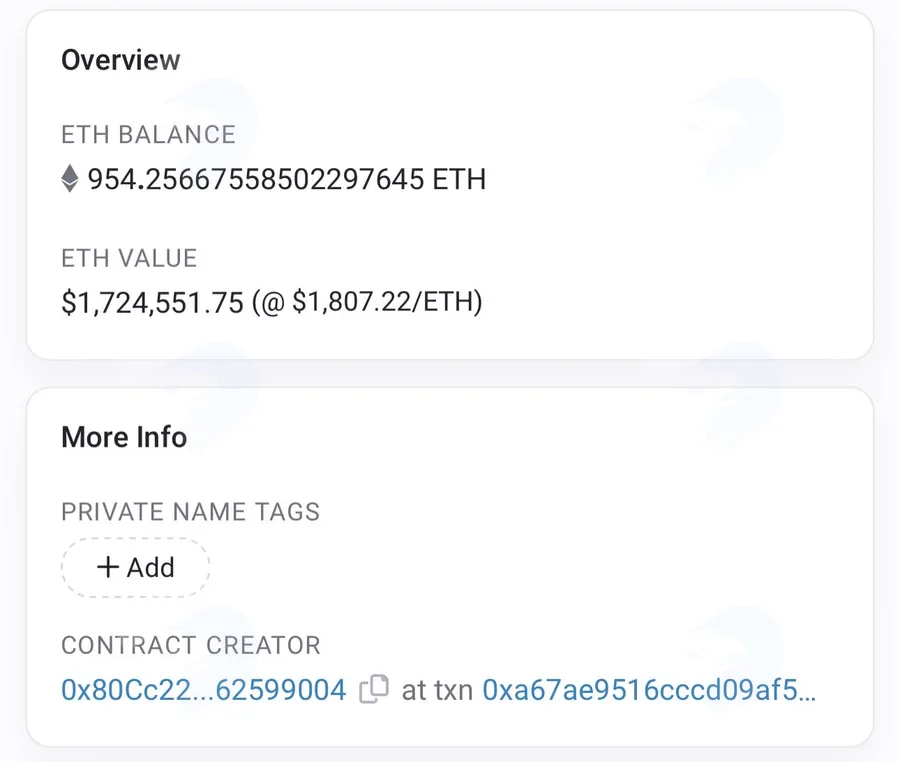Click the Ethereum diamond icon beside balance

(x=69, y=178)
